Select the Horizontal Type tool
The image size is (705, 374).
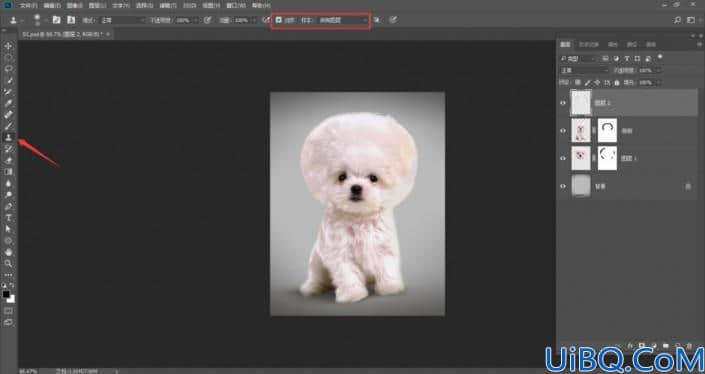9,218
